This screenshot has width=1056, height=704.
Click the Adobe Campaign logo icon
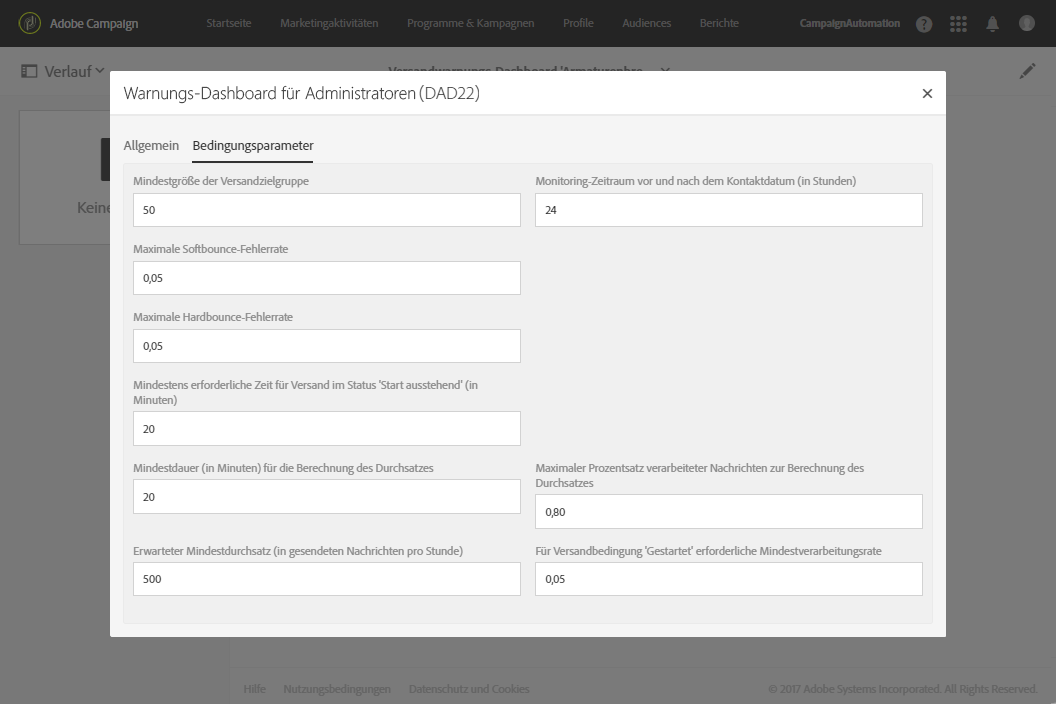30,23
